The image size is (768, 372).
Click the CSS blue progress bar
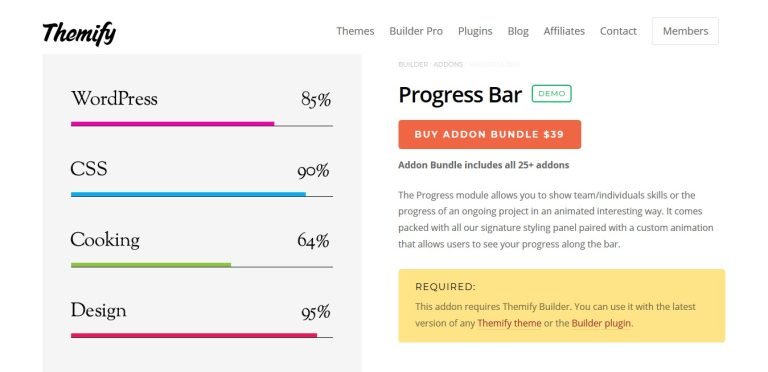pos(188,194)
